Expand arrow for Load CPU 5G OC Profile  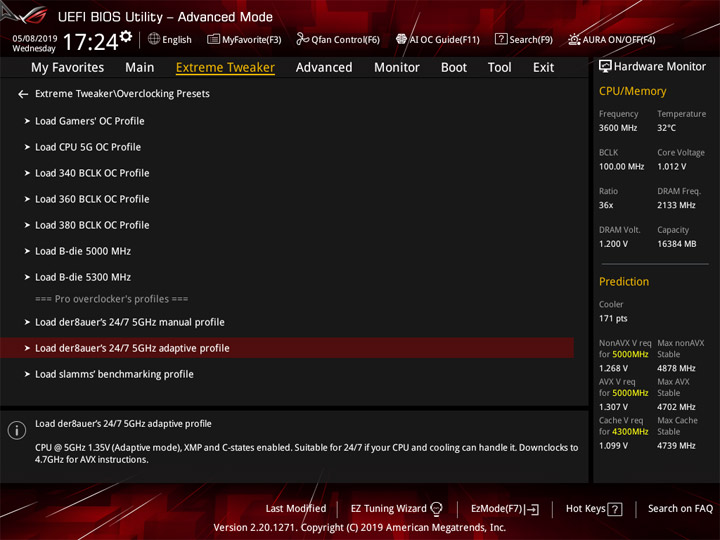click(27, 147)
